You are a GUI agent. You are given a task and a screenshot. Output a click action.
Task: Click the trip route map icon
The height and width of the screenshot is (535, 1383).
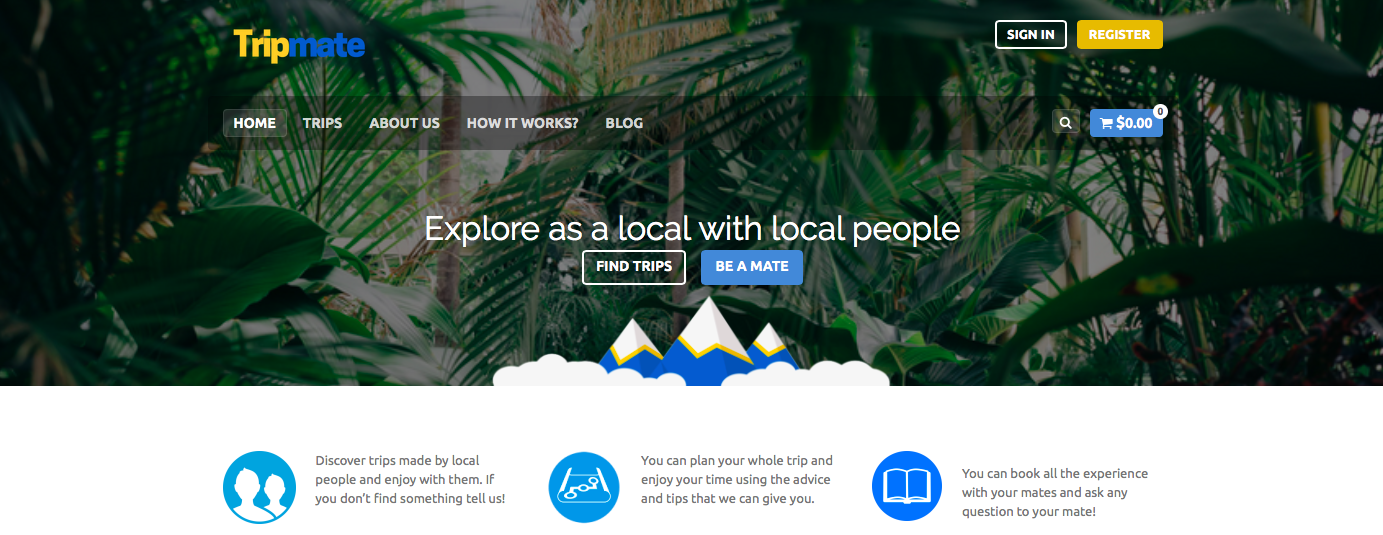(585, 487)
